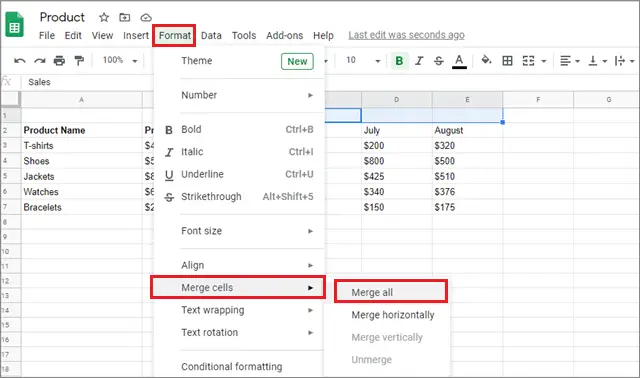Toggle italic in the toolbar

point(419,61)
